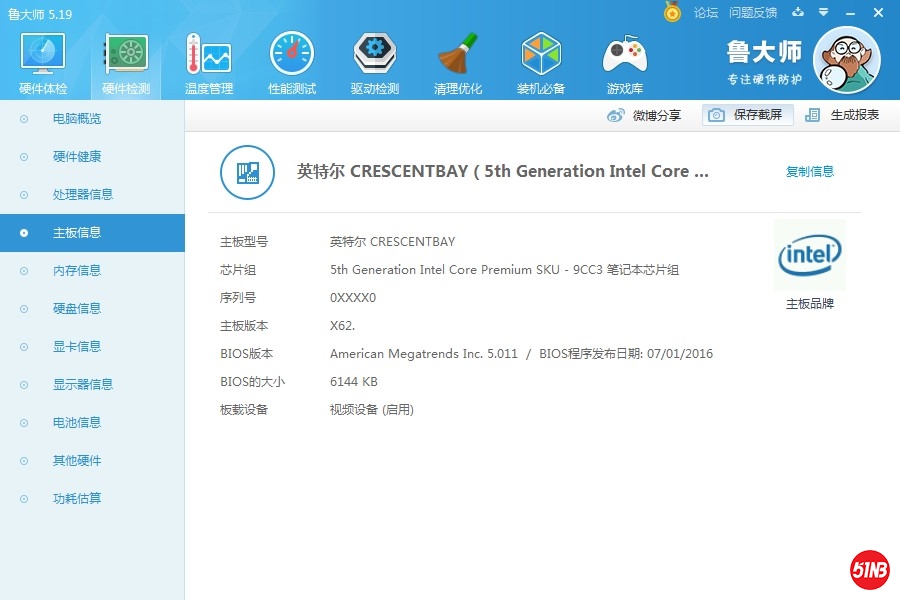Viewport: 900px width, 600px height.
Task: Click the 鲁大师 mascot avatar
Action: [x=847, y=60]
